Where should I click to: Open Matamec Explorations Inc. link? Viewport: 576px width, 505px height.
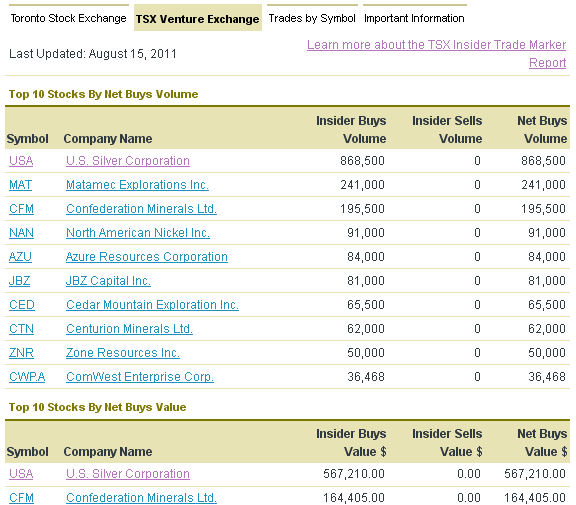(137, 185)
